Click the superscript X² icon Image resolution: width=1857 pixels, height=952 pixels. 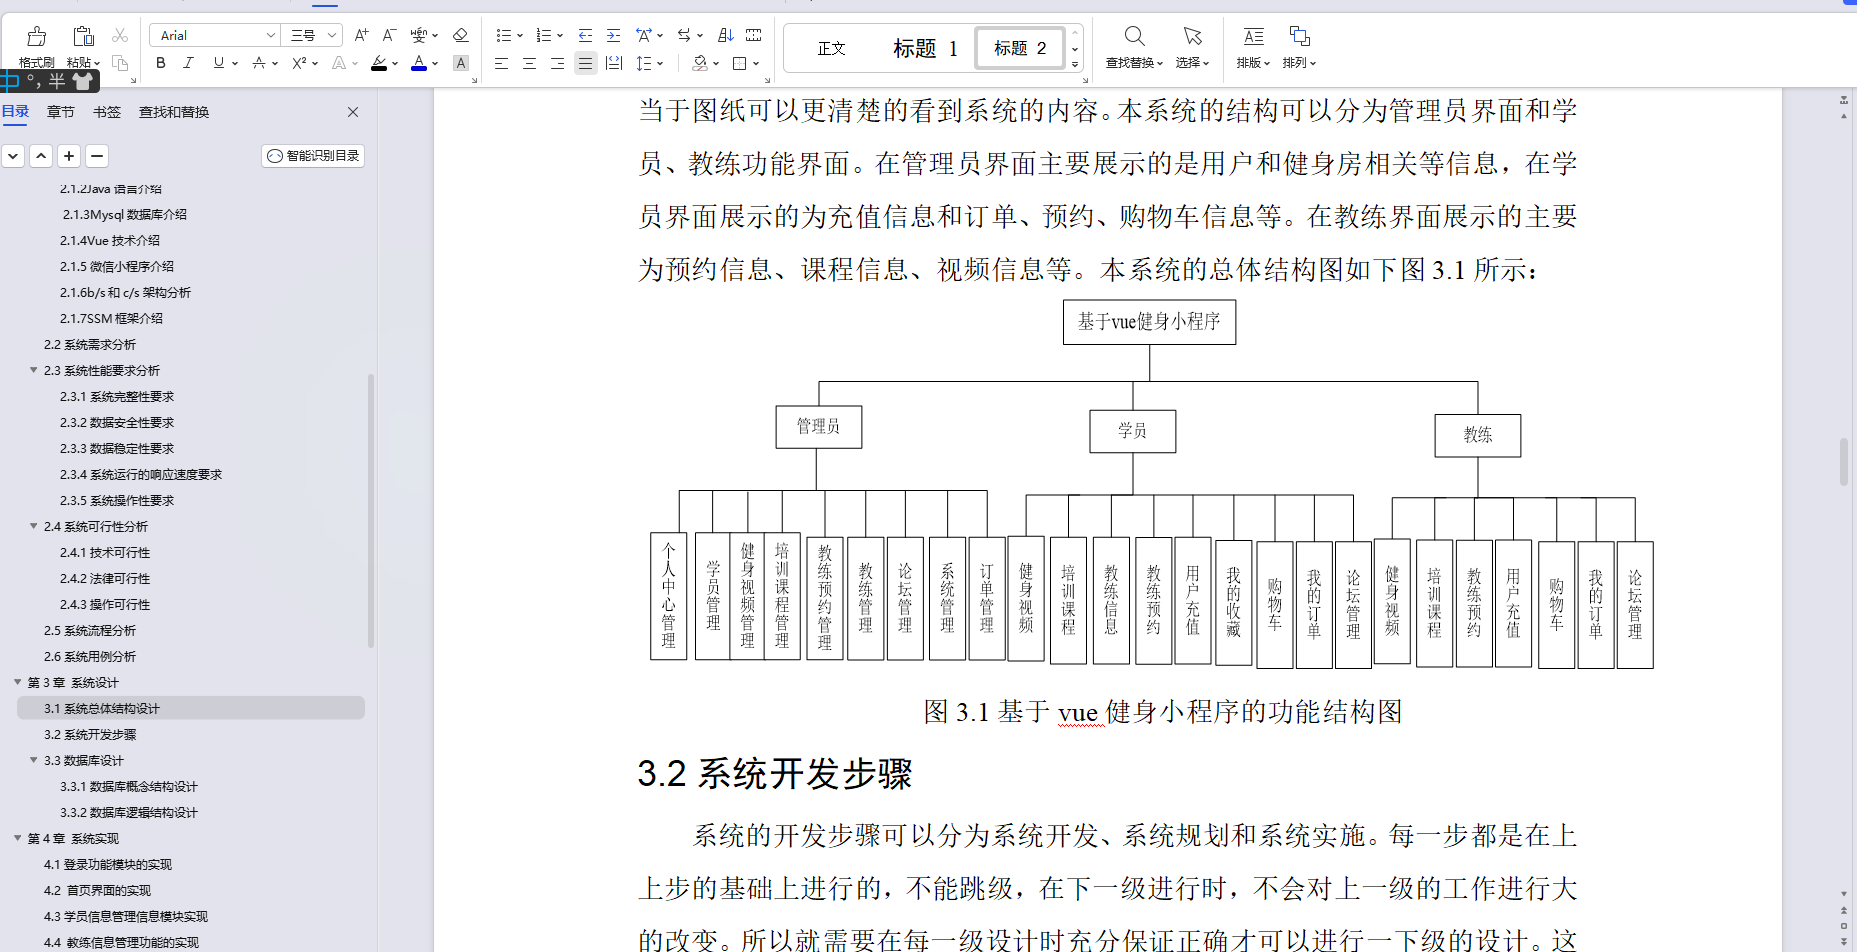(299, 63)
